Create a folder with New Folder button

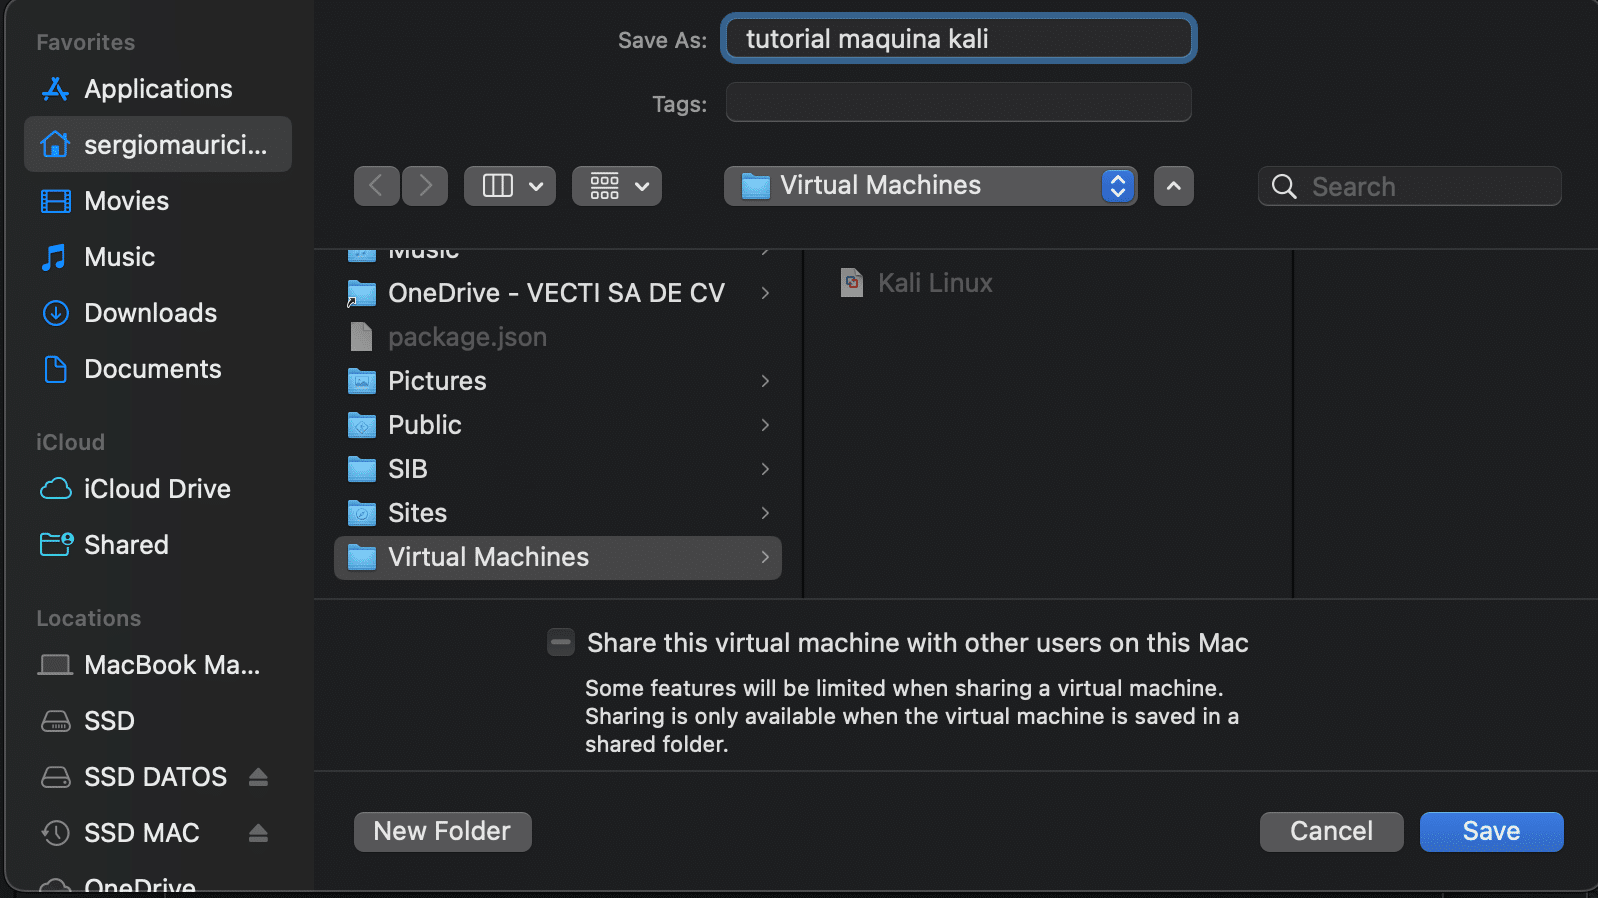click(442, 832)
